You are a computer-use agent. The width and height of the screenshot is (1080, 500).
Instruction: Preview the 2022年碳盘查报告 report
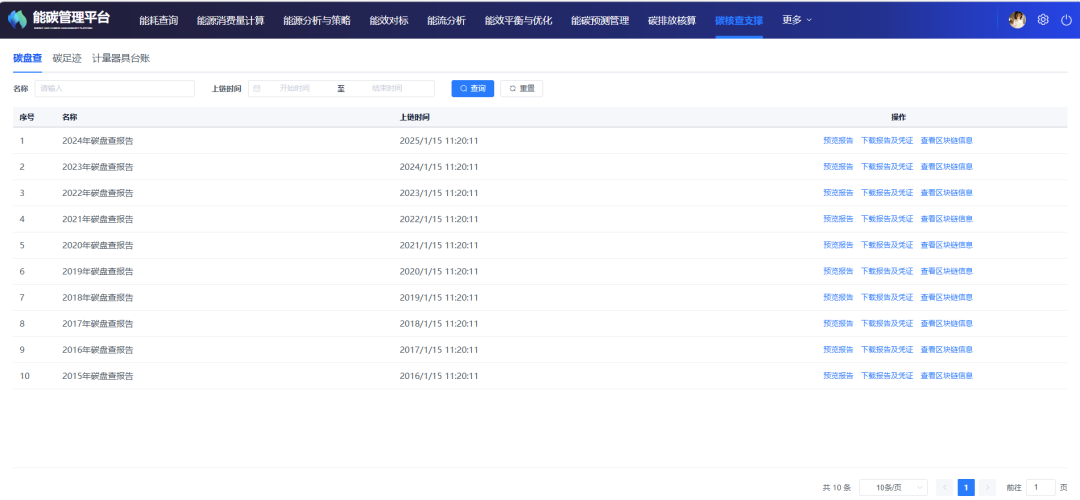838,193
